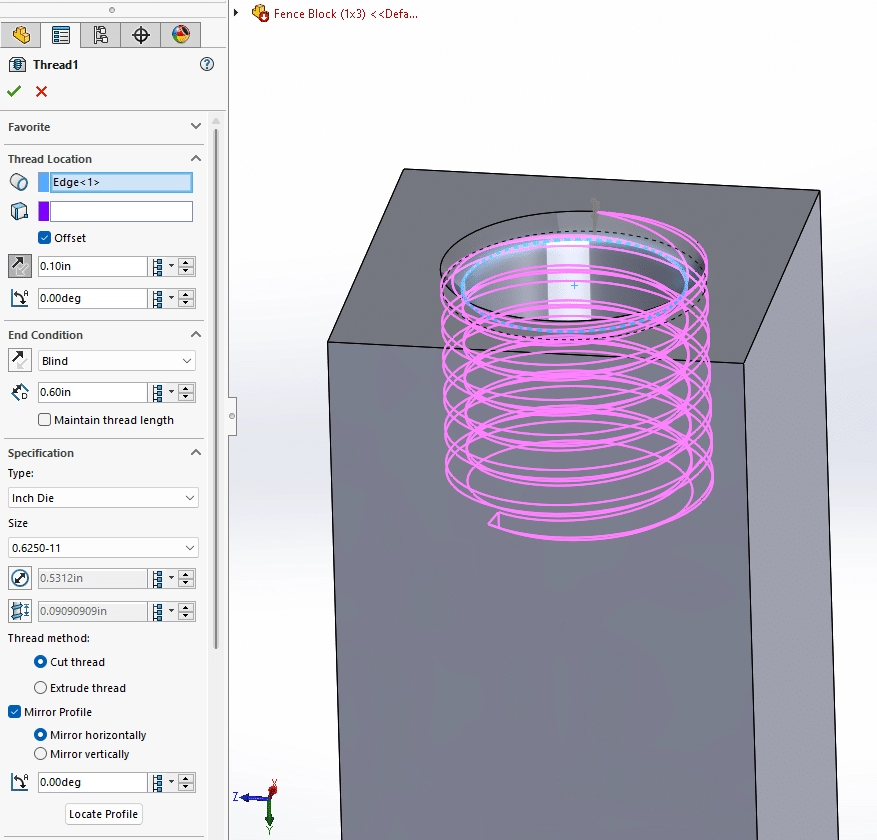Viewport: 877px width, 840px height.
Task: Switch to the FeatureManager design tree tab
Action: coord(18,34)
